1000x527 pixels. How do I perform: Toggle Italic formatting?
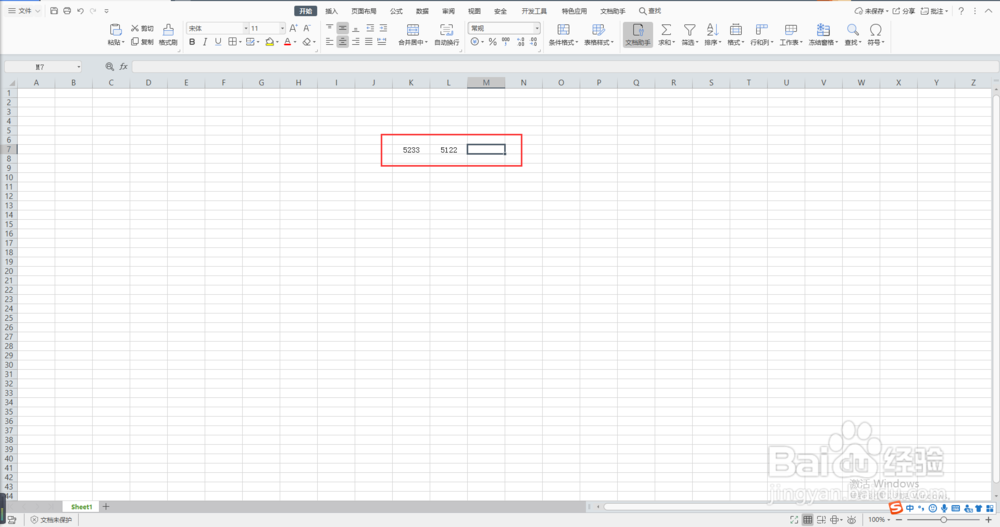(205, 41)
